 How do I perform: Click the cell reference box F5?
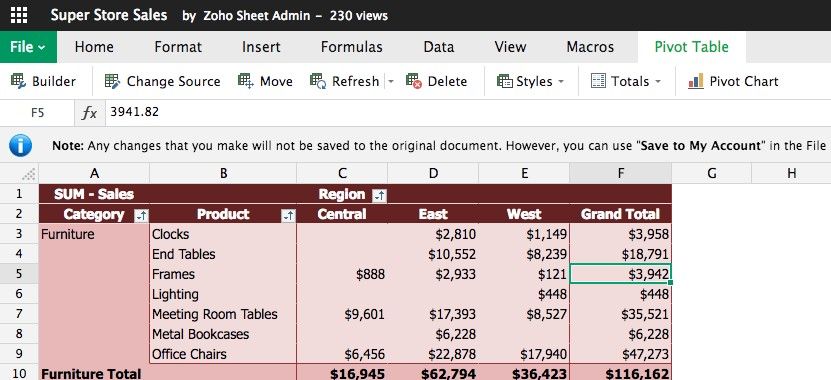pyautogui.click(x=37, y=112)
